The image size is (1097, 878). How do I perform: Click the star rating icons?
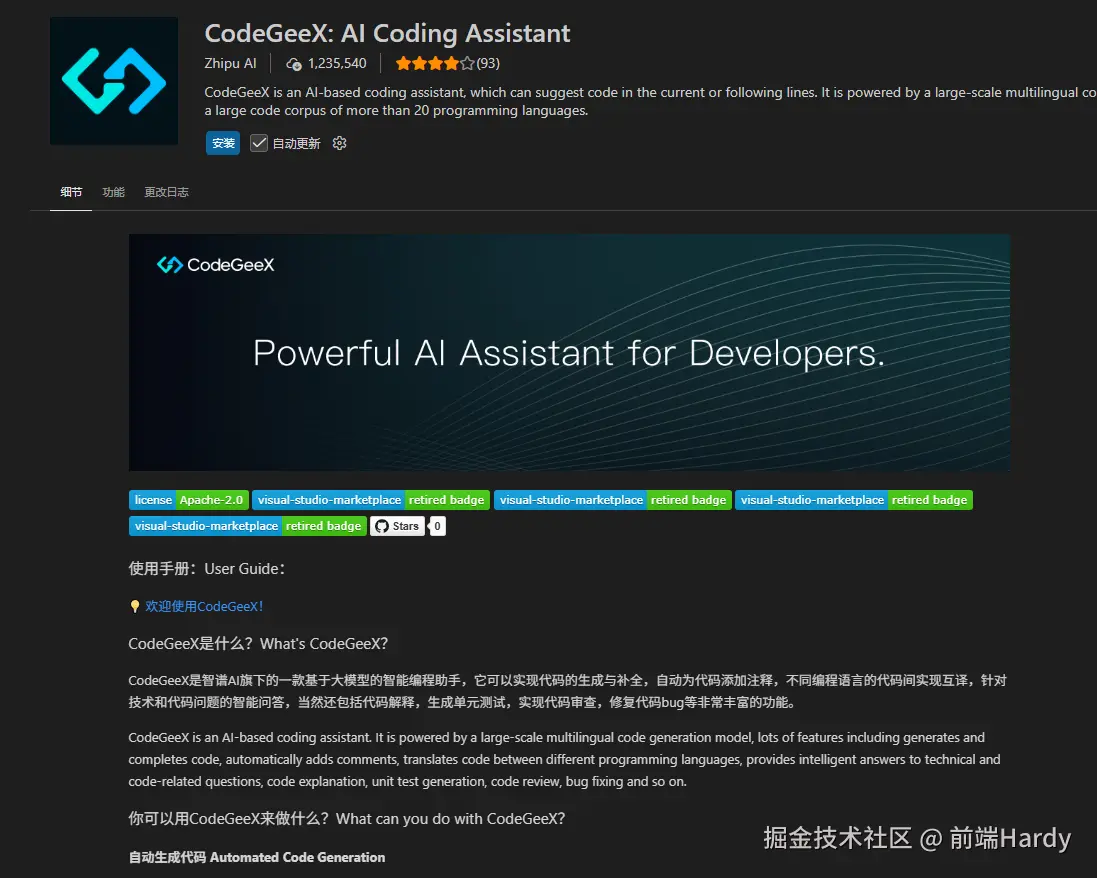(434, 64)
